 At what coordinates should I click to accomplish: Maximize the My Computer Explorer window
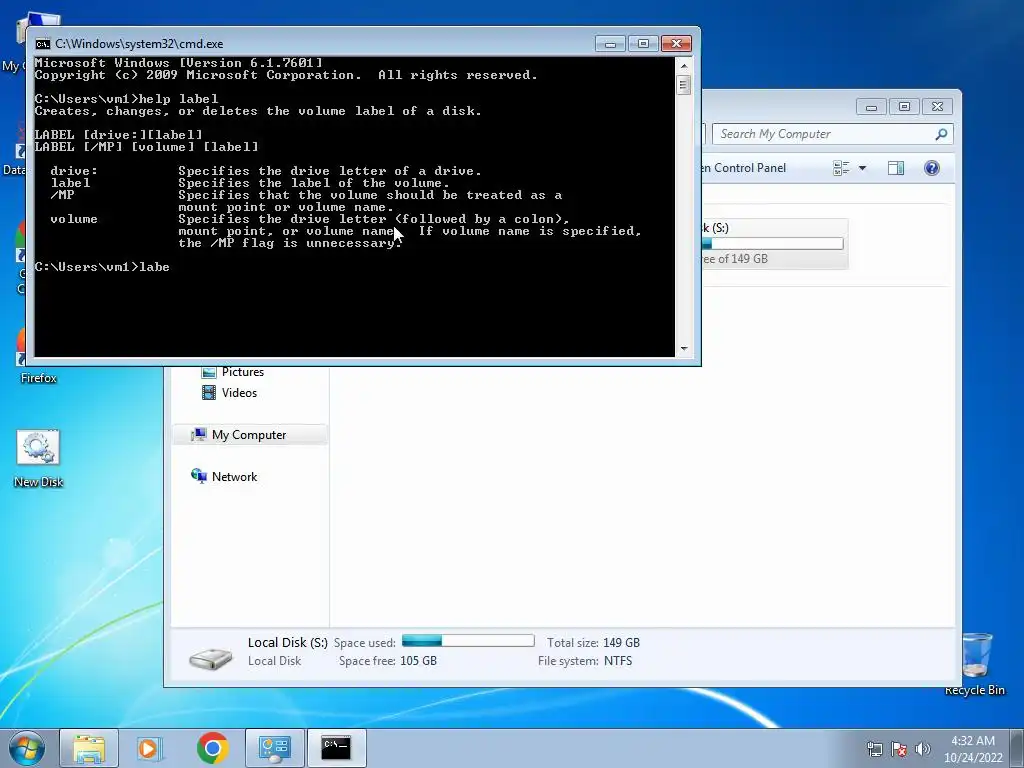(x=904, y=107)
